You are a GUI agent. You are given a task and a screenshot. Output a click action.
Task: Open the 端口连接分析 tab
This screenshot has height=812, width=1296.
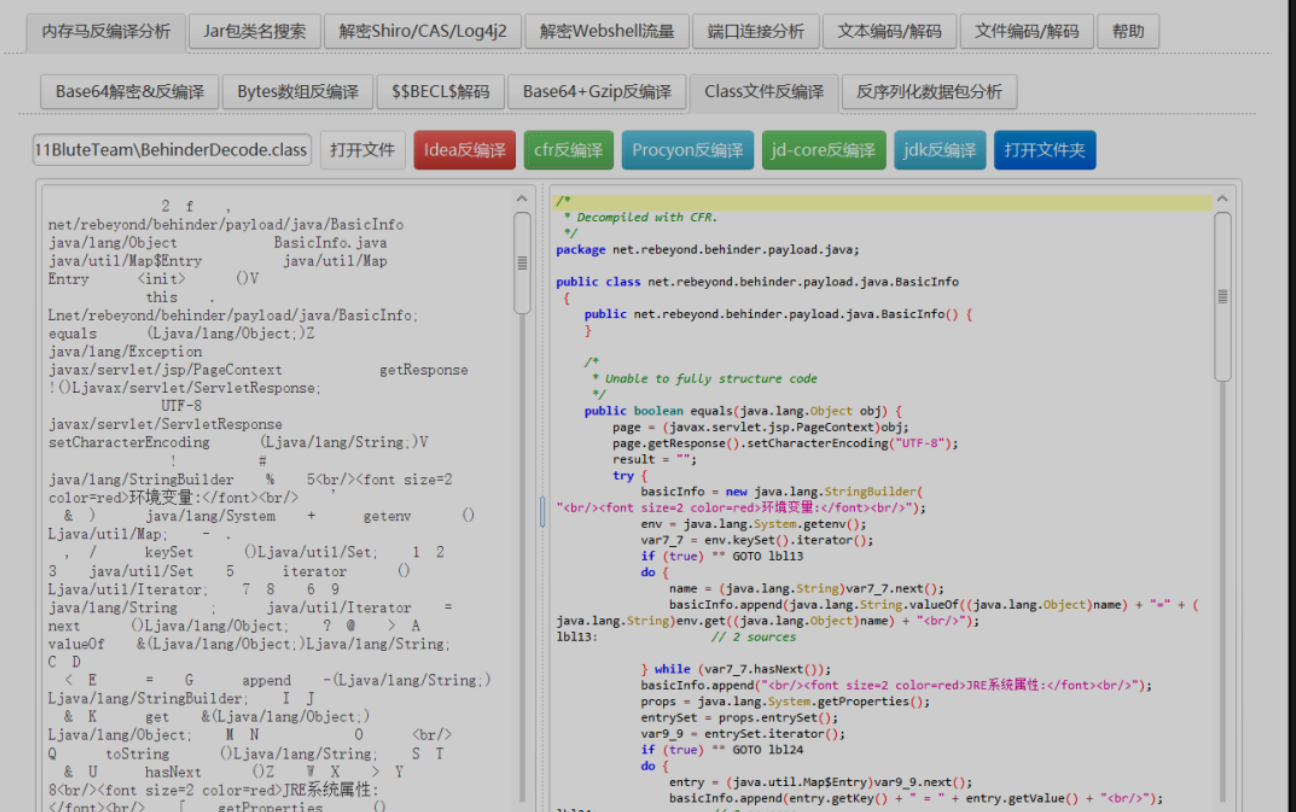point(755,31)
